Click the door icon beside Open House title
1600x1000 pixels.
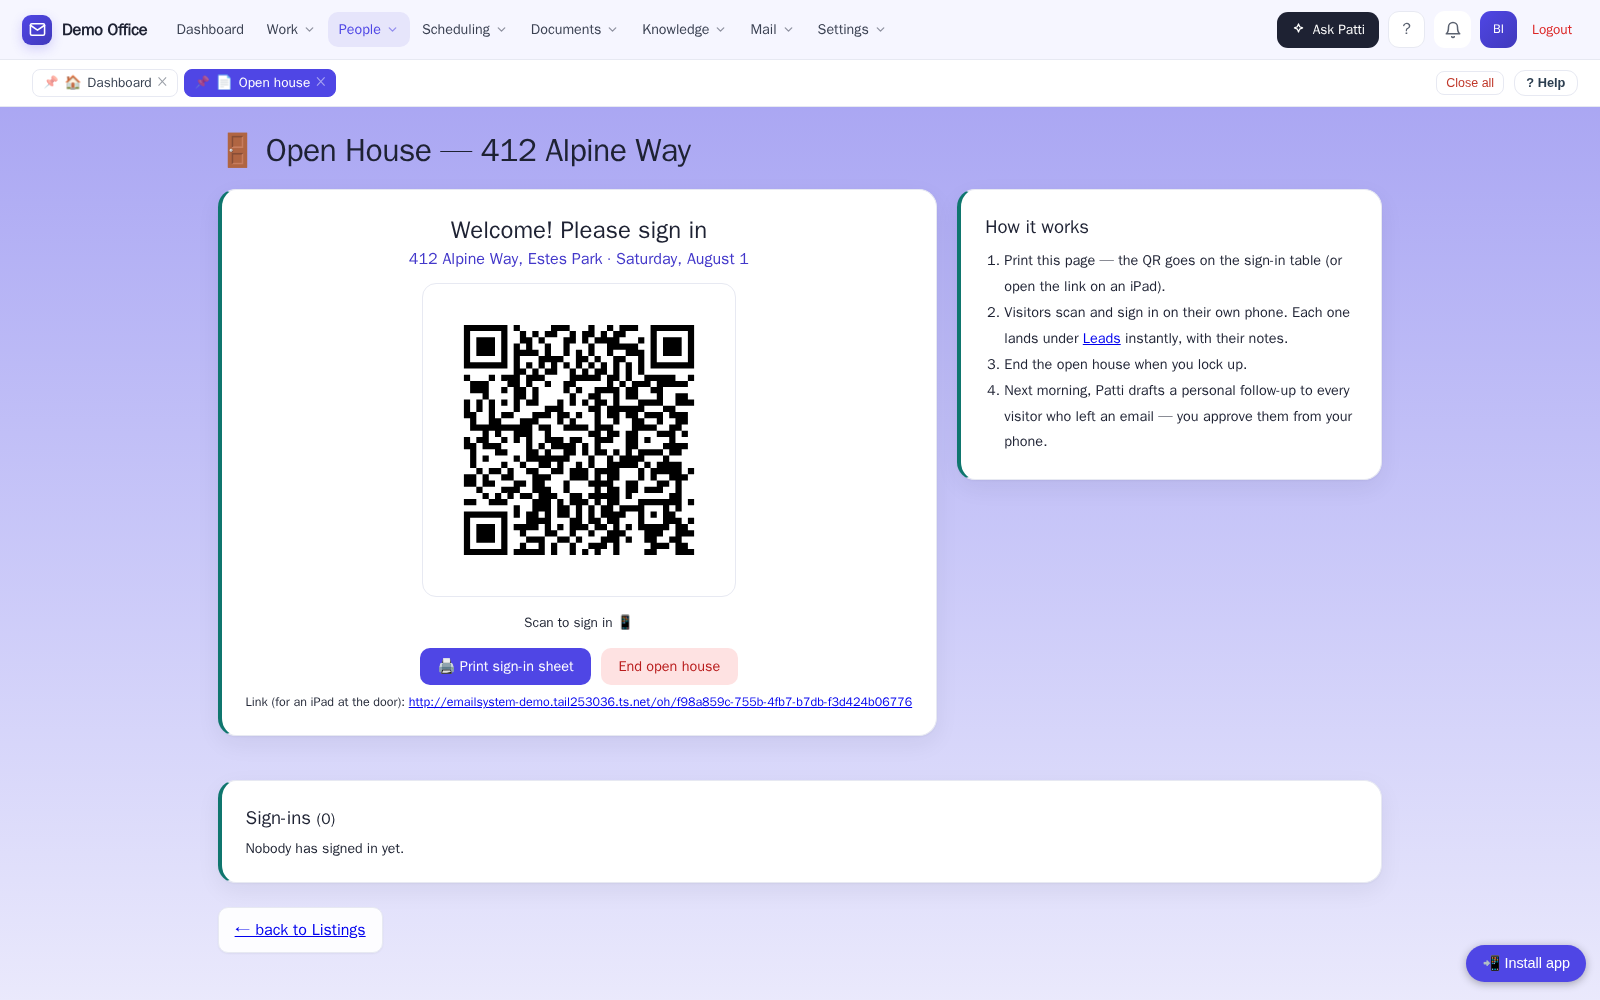(x=237, y=150)
